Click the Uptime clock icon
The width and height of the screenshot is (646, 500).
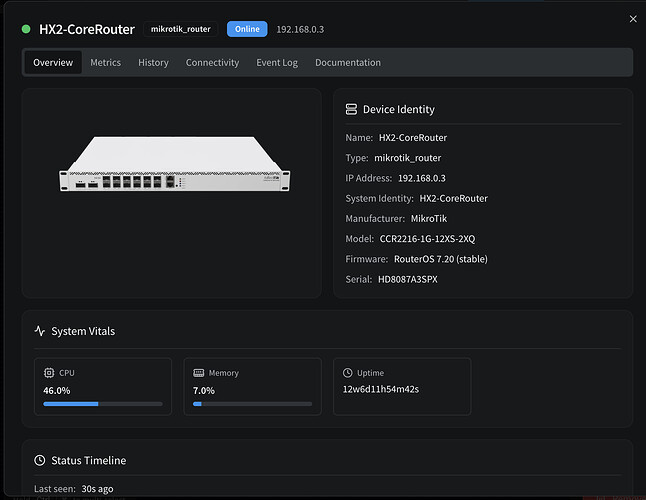(x=348, y=373)
